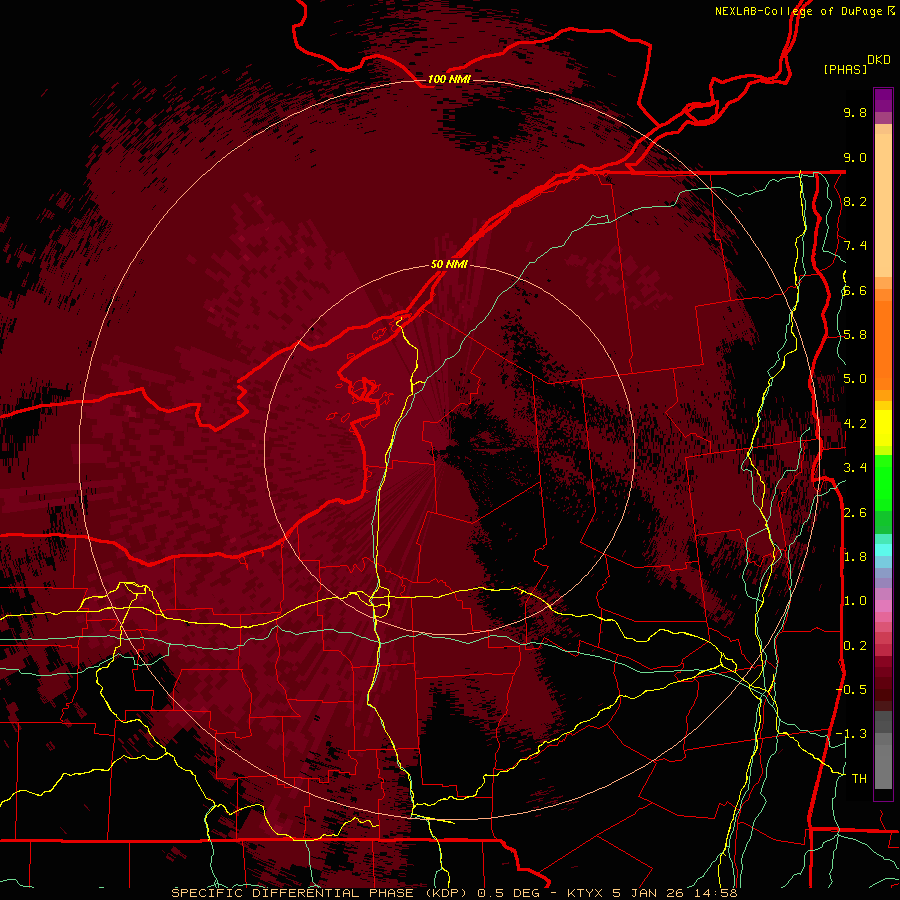Image resolution: width=900 pixels, height=900 pixels.
Task: Select the 1.0 legend value
Action: click(855, 601)
